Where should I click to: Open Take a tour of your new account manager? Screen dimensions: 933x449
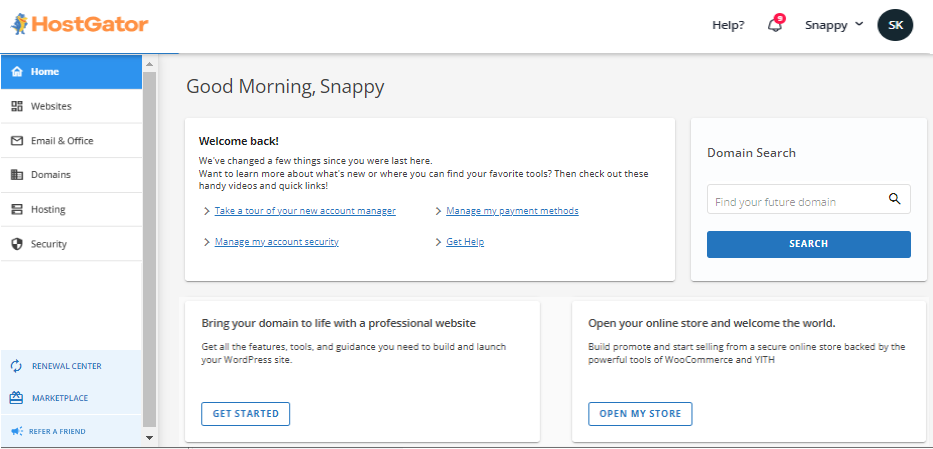(305, 211)
